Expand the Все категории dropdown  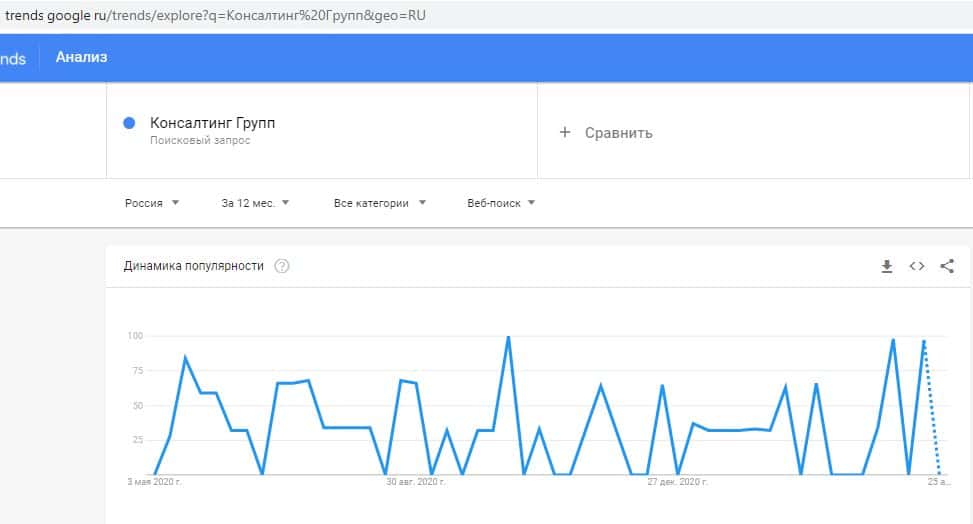coord(379,203)
